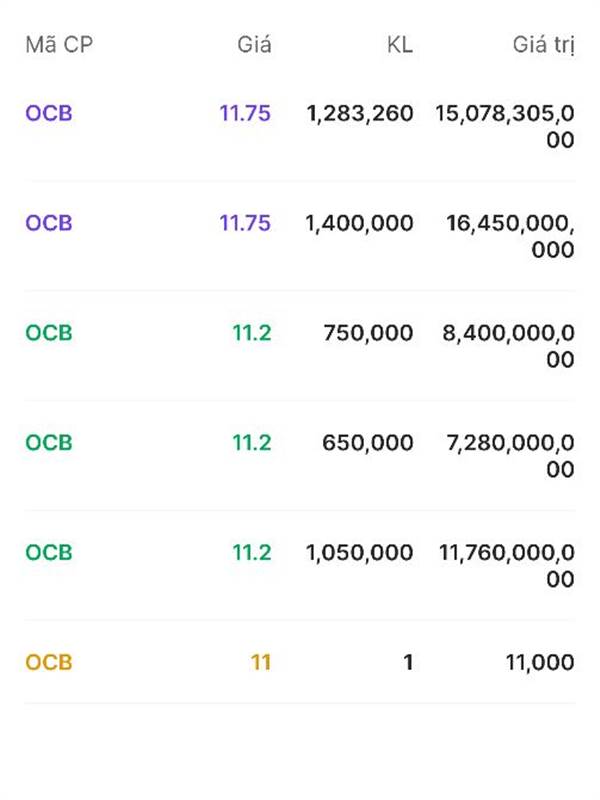Image resolution: width=600 pixels, height=800 pixels.
Task: Click the value 7,280,000,000
Action: click(x=508, y=456)
